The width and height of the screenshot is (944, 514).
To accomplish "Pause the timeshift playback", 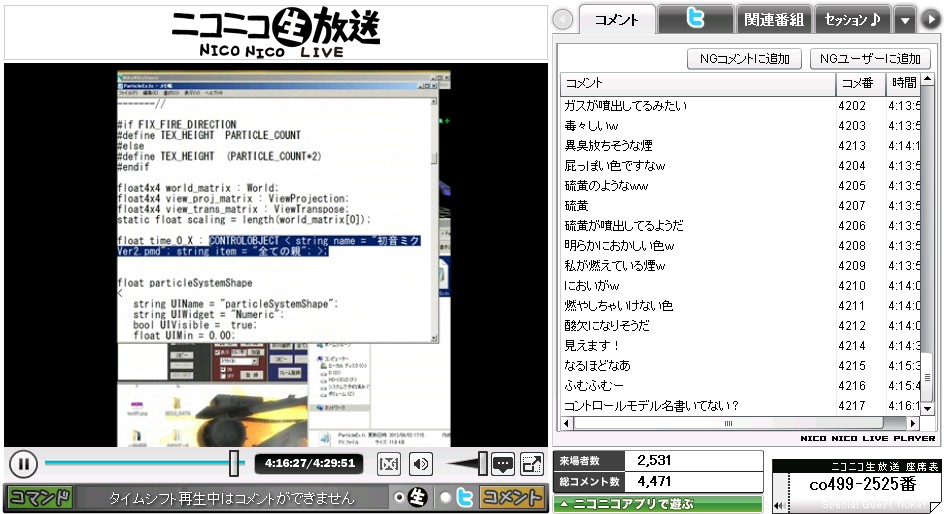I will 23,464.
